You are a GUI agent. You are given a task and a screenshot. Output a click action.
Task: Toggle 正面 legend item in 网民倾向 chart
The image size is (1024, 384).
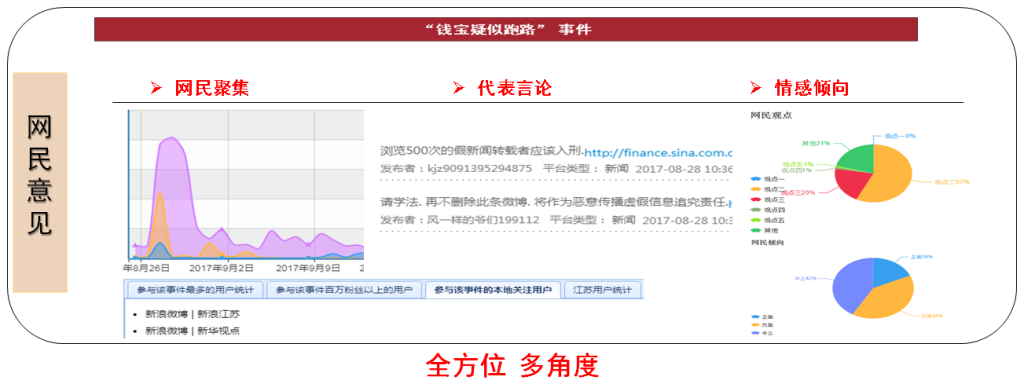point(762,316)
